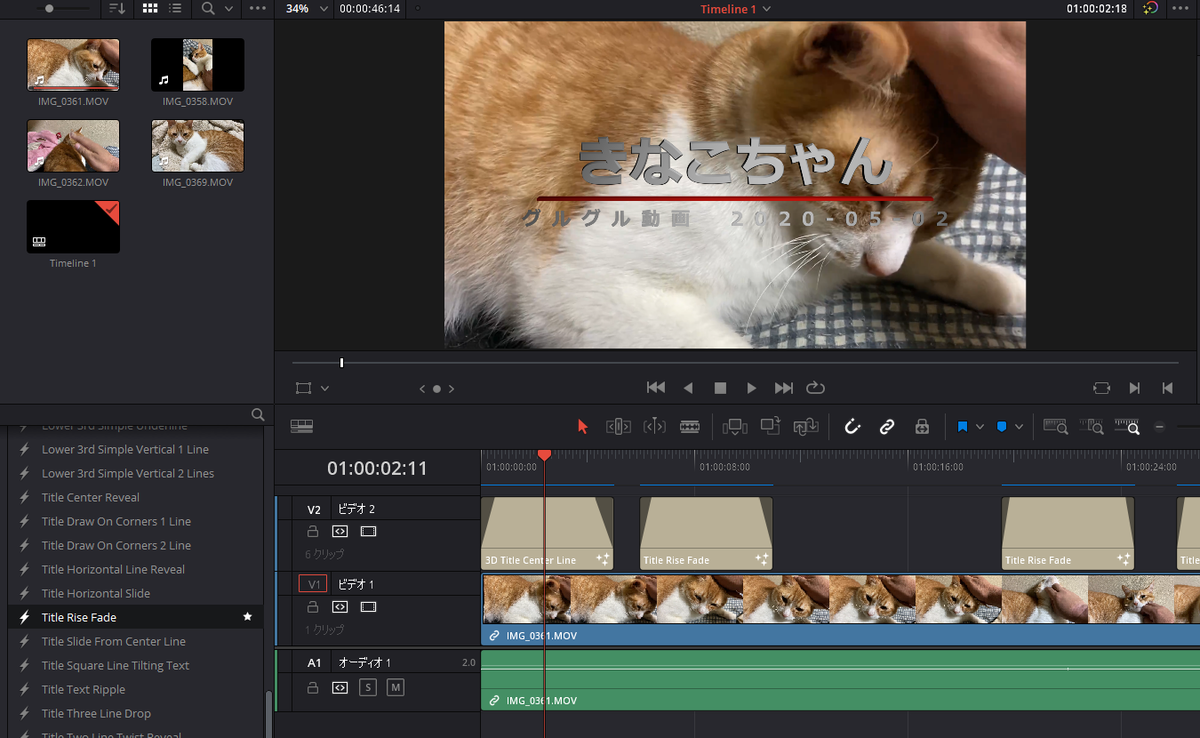Screen dimensions: 1200x738
Task: Click timeline zoom out minus button
Action: click(x=1160, y=427)
